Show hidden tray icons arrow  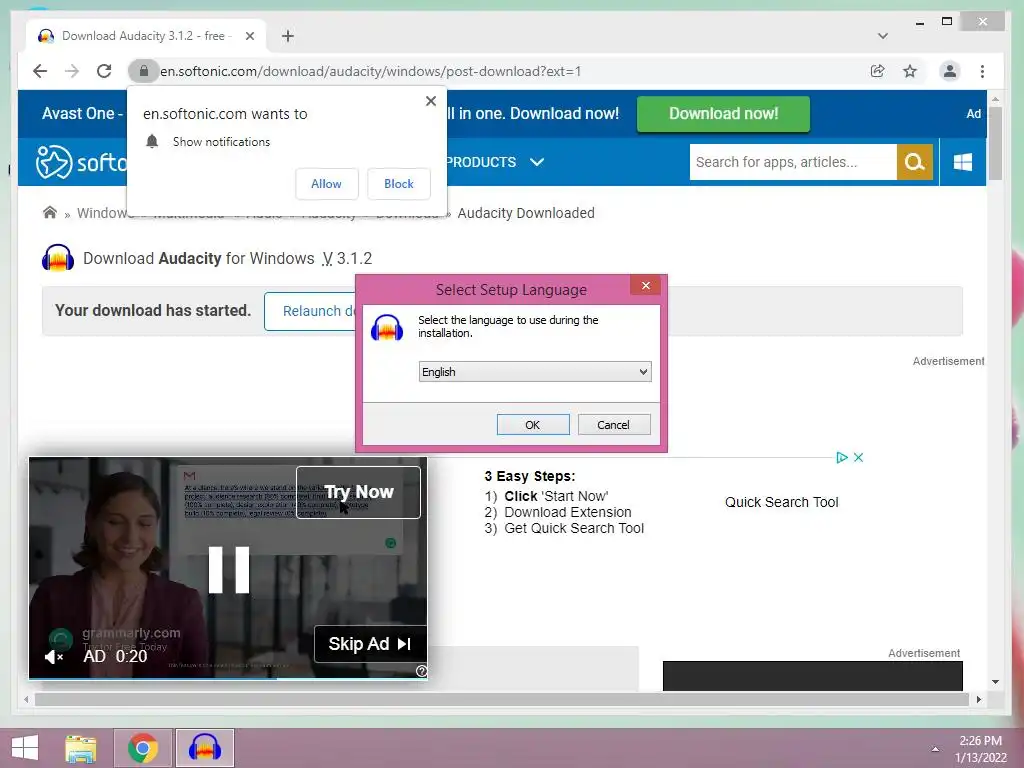pos(935,749)
